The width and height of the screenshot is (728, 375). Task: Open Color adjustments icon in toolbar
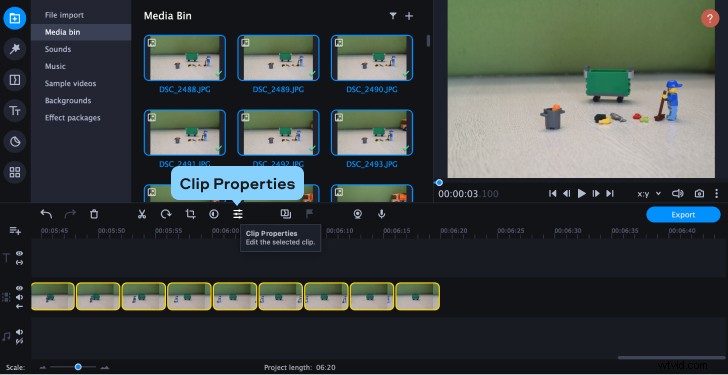point(214,214)
